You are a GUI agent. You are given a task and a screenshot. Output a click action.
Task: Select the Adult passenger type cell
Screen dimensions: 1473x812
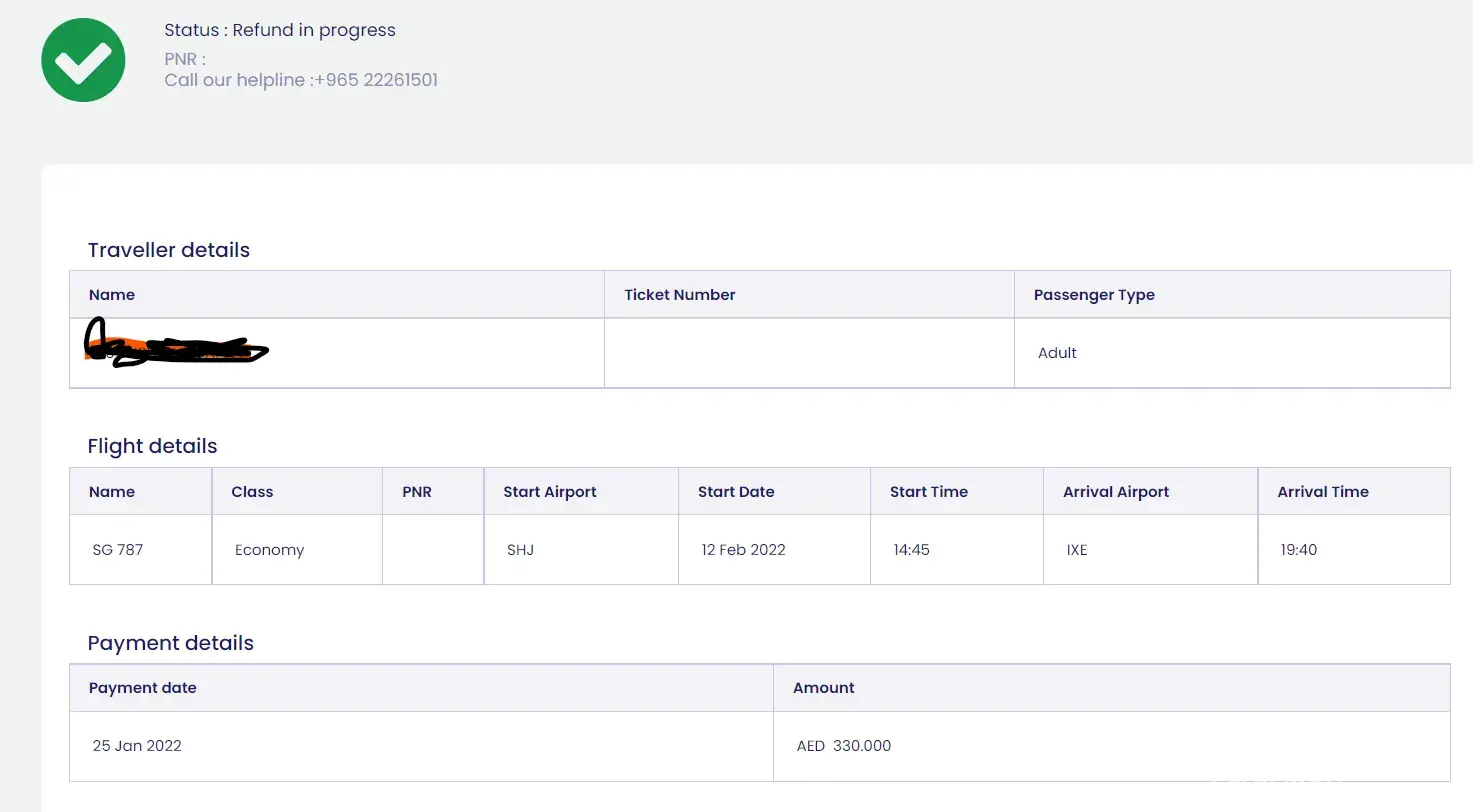(1057, 353)
